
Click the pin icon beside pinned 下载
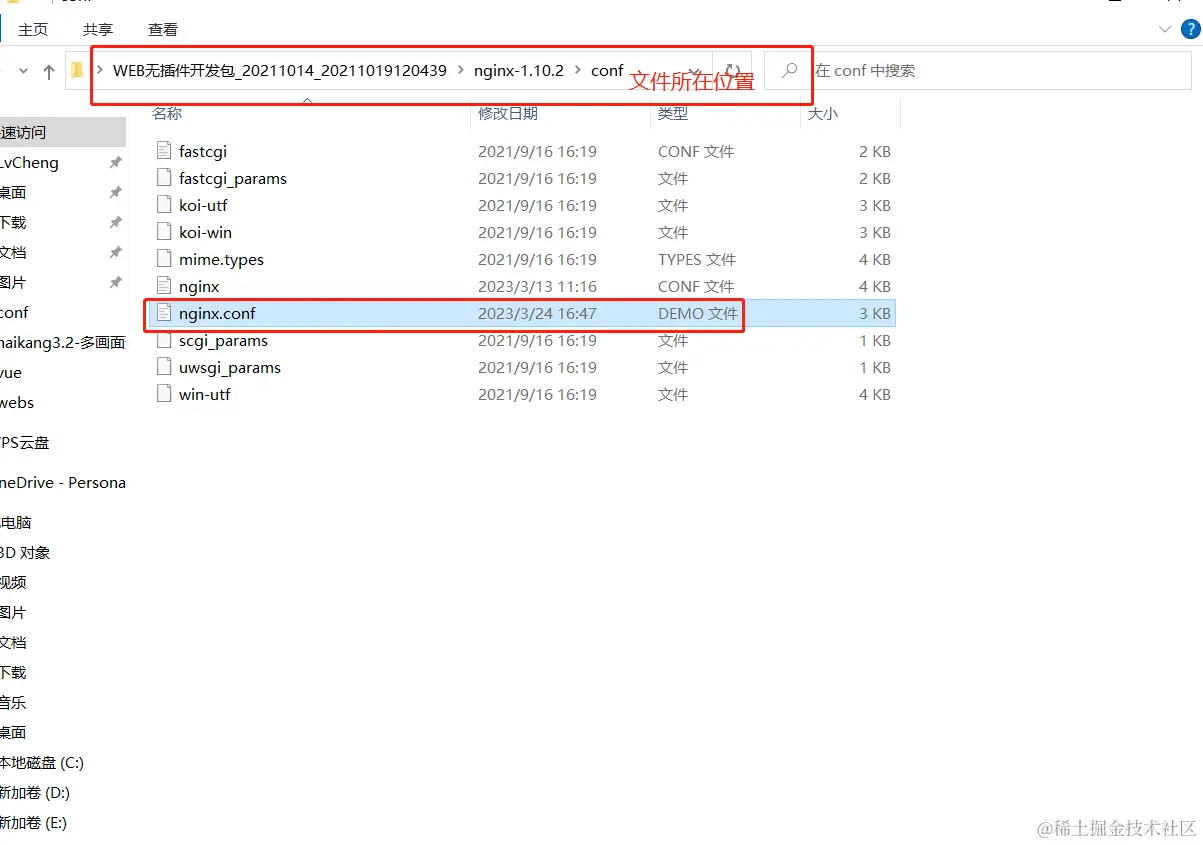(x=116, y=222)
